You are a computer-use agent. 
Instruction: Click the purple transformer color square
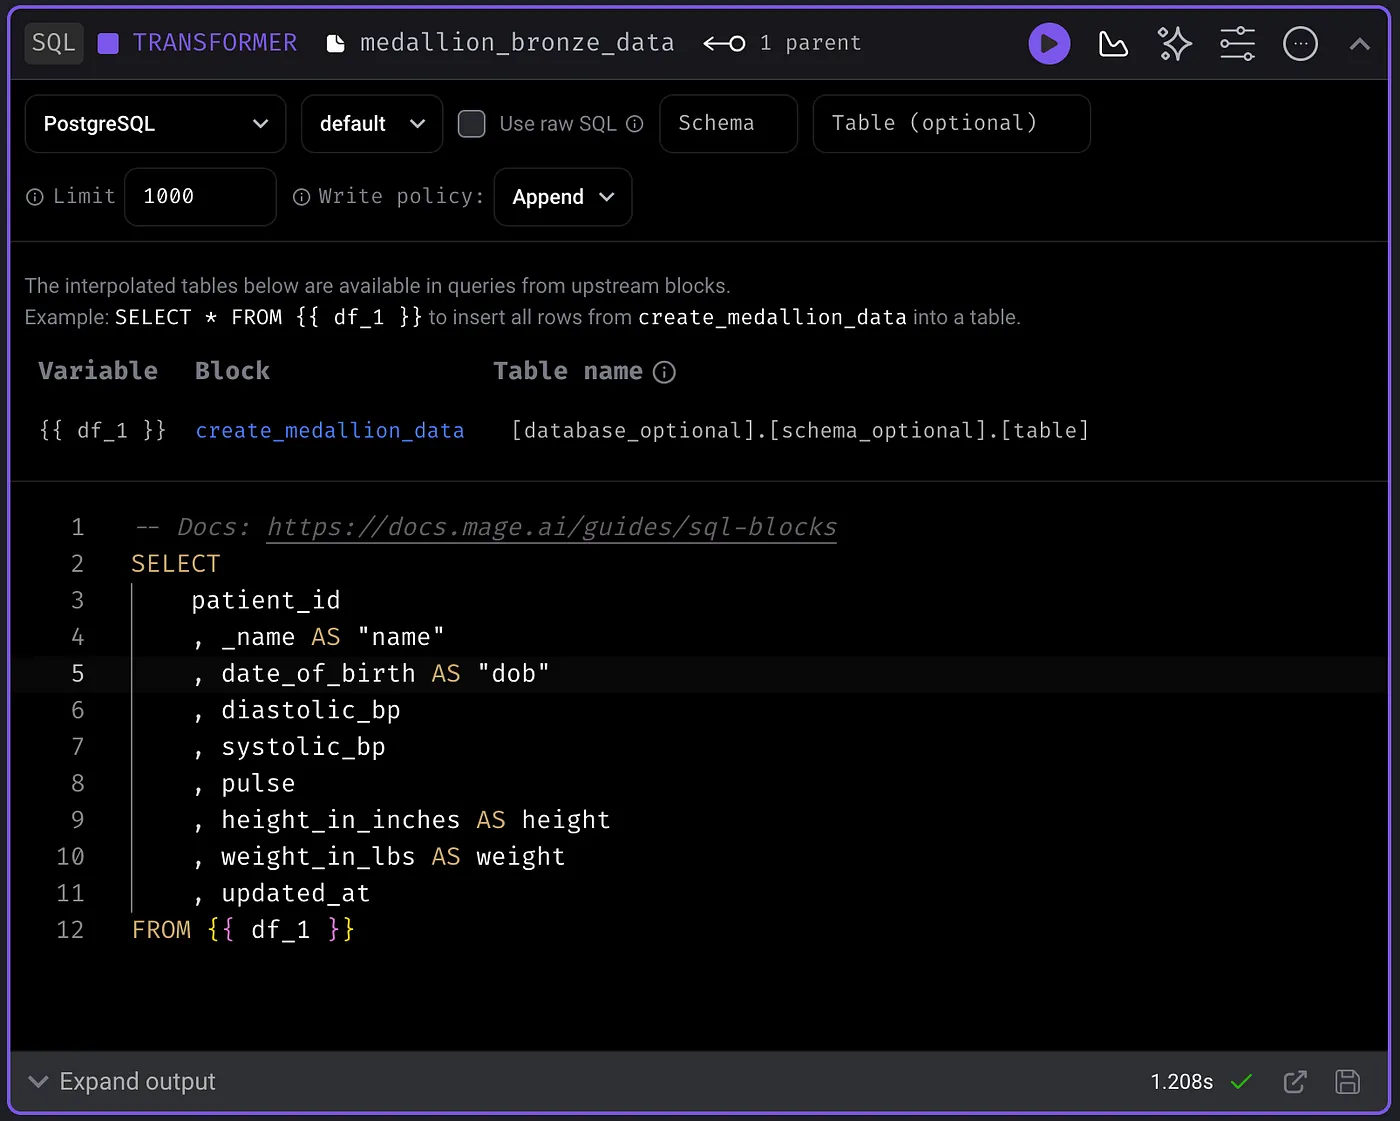108,43
